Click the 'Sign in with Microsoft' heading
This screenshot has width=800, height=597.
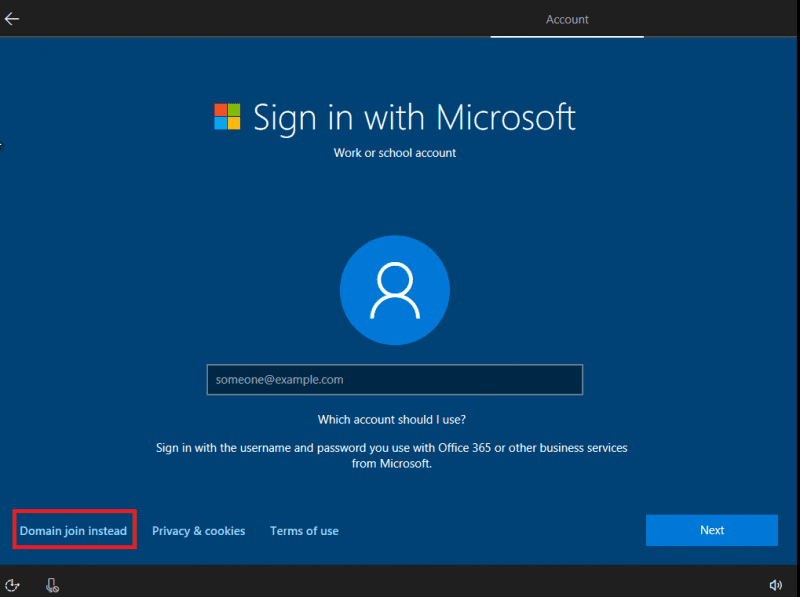pyautogui.click(x=414, y=117)
